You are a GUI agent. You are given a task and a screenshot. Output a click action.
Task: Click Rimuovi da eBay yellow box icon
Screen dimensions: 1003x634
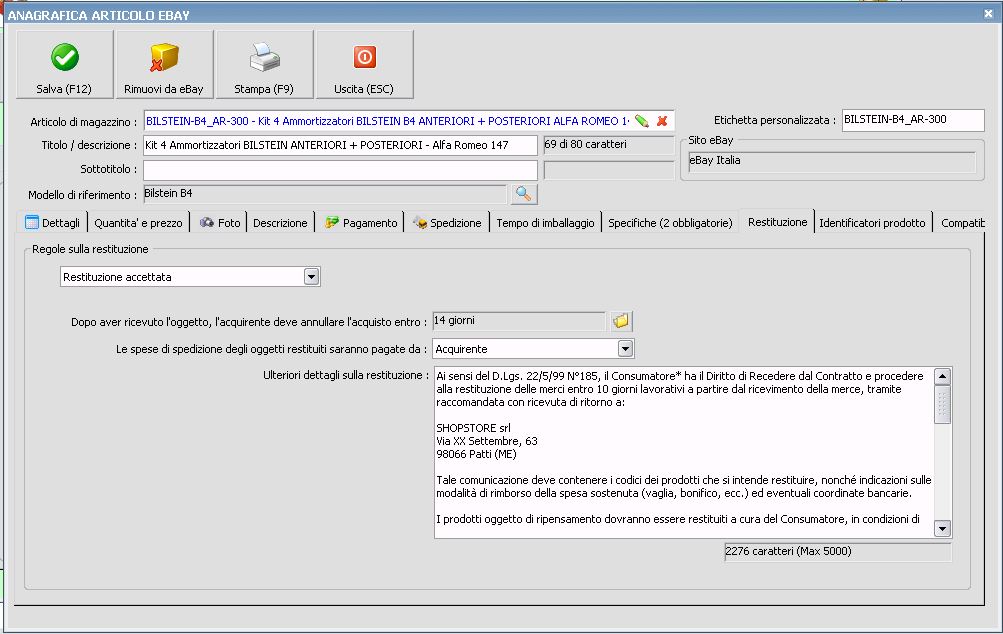tap(164, 58)
